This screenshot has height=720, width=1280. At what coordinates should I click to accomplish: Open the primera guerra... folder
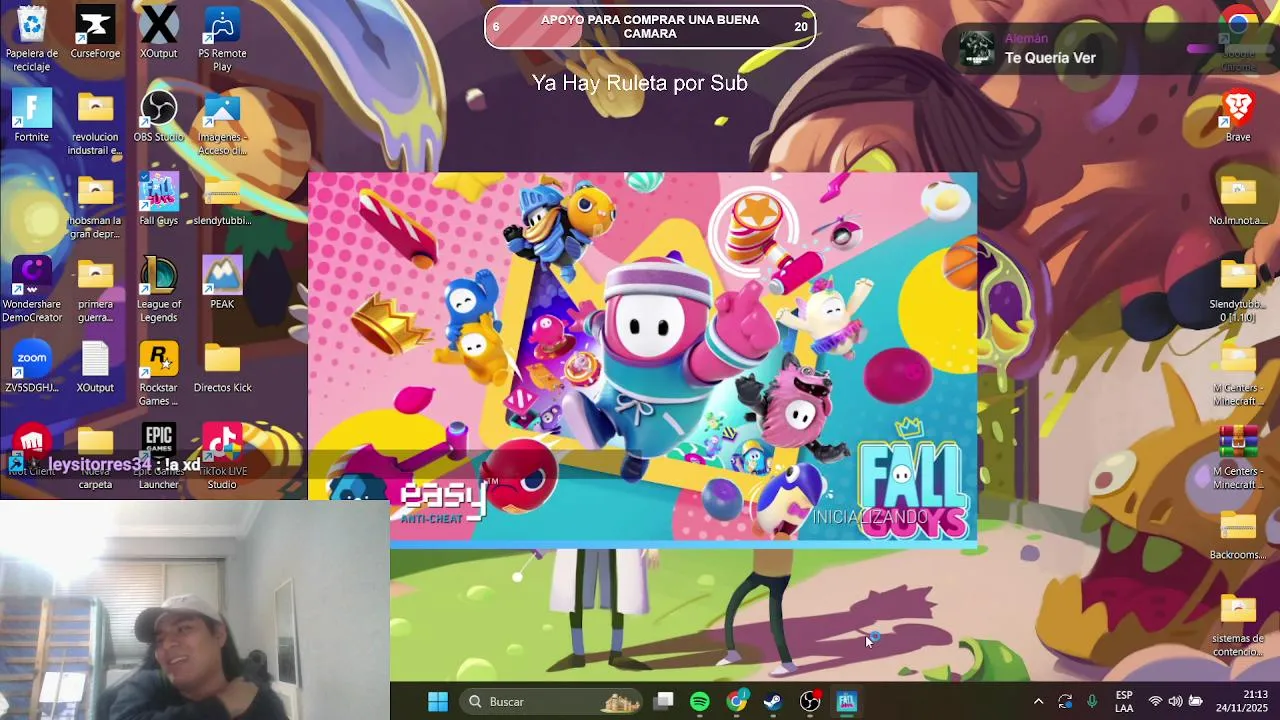95,291
